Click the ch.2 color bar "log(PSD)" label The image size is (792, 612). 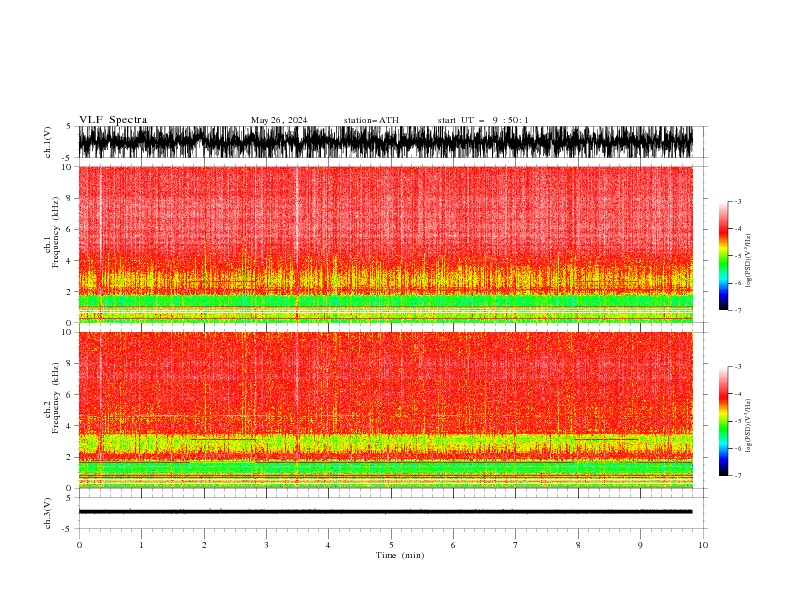point(748,426)
